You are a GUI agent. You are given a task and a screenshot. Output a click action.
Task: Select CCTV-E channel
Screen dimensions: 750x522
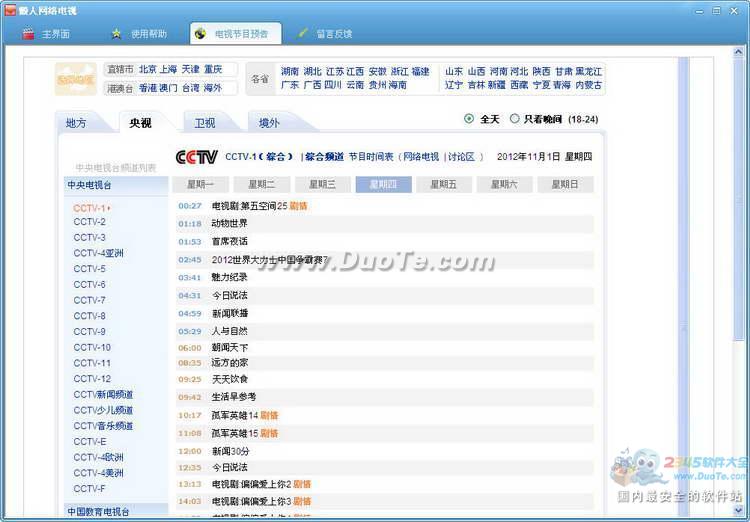90,442
